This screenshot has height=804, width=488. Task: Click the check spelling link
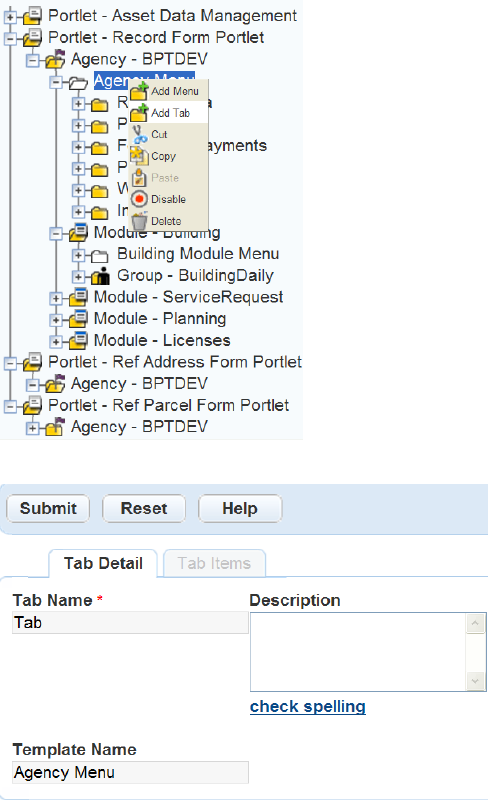pyautogui.click(x=308, y=707)
